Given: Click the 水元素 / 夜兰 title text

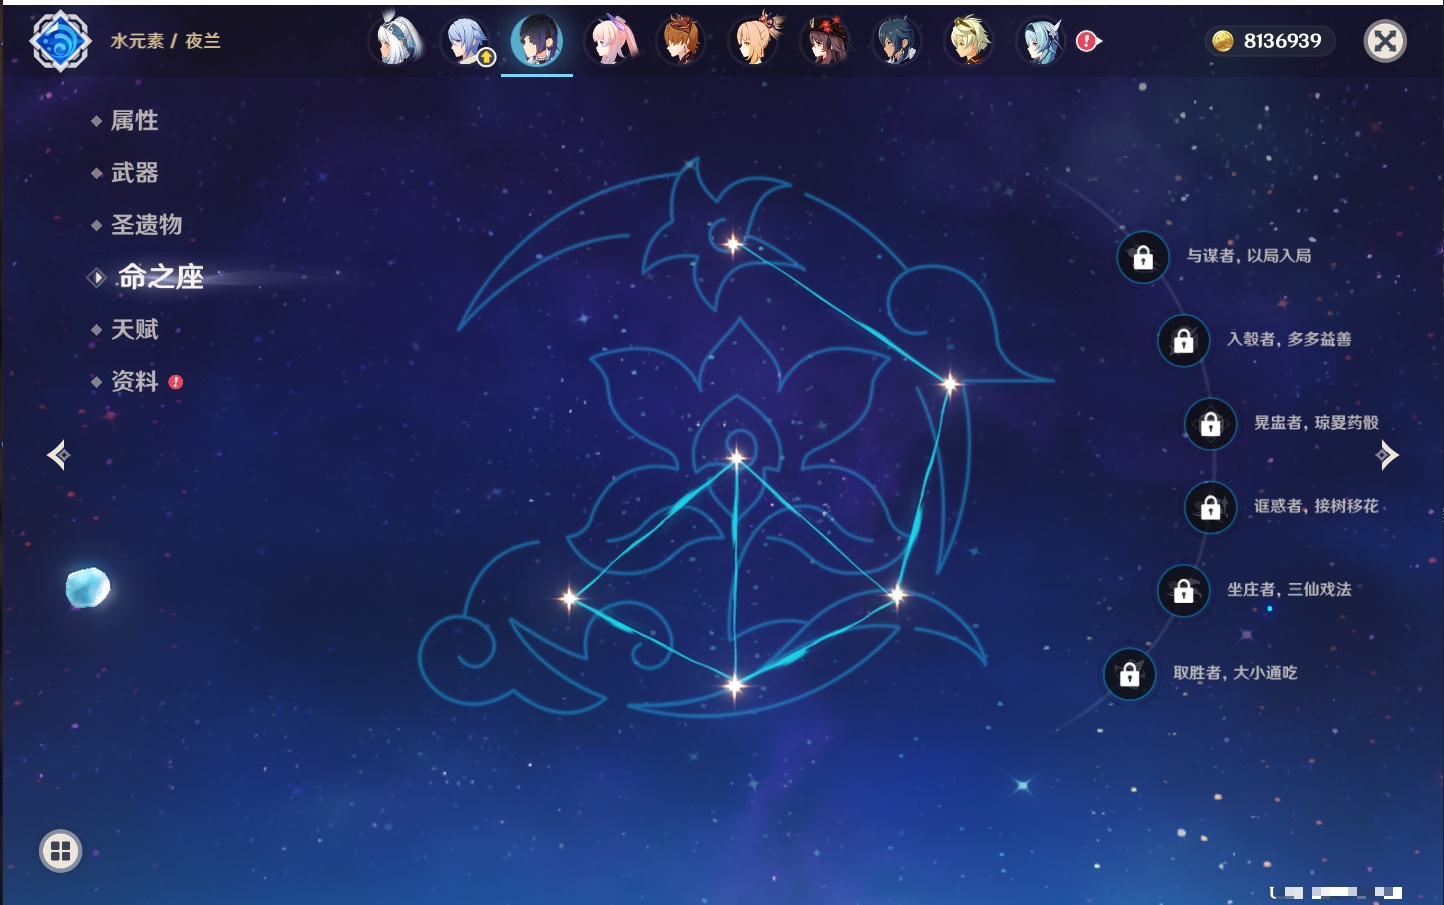Looking at the screenshot, I should pyautogui.click(x=165, y=41).
